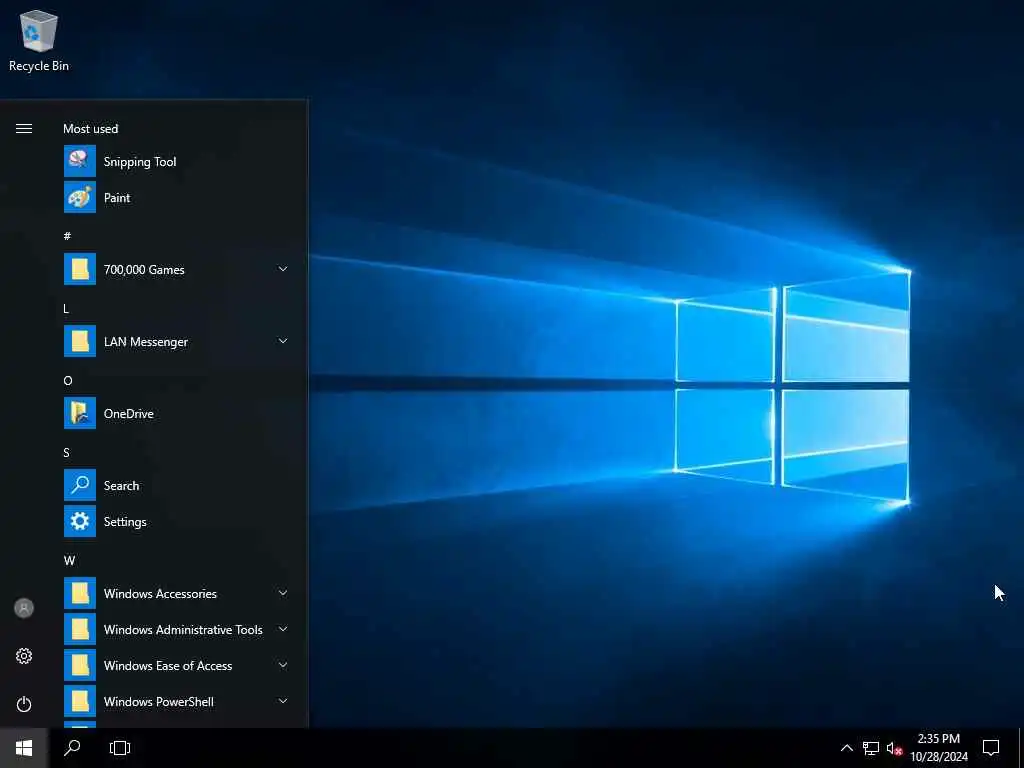This screenshot has height=768, width=1024.
Task: Expand Windows Accessories chevron
Action: click(283, 593)
